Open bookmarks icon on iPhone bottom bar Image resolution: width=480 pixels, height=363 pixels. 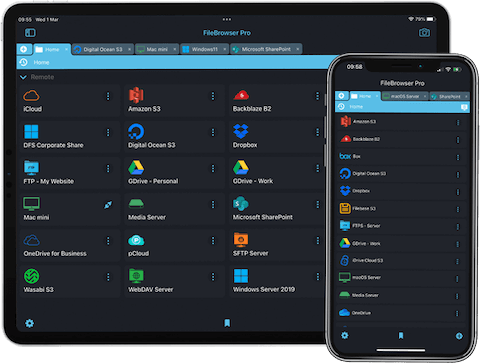(401, 335)
